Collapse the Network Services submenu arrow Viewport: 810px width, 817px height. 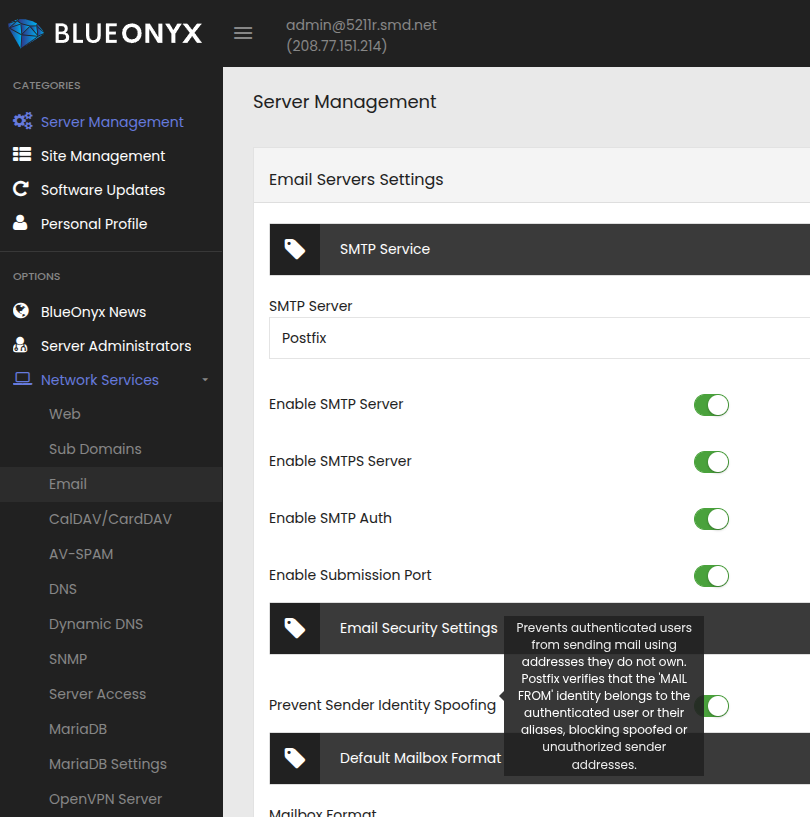[x=205, y=380]
